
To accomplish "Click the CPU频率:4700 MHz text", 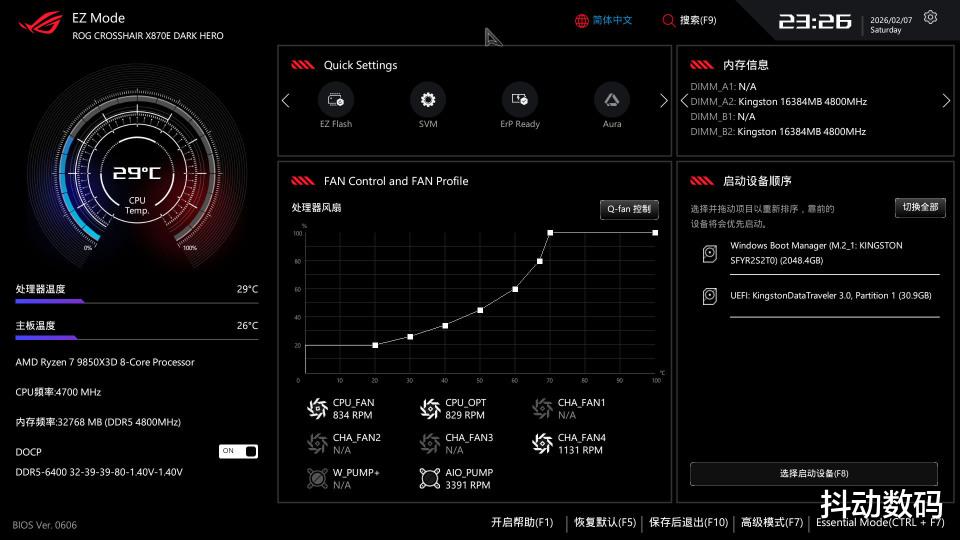I will point(58,392).
